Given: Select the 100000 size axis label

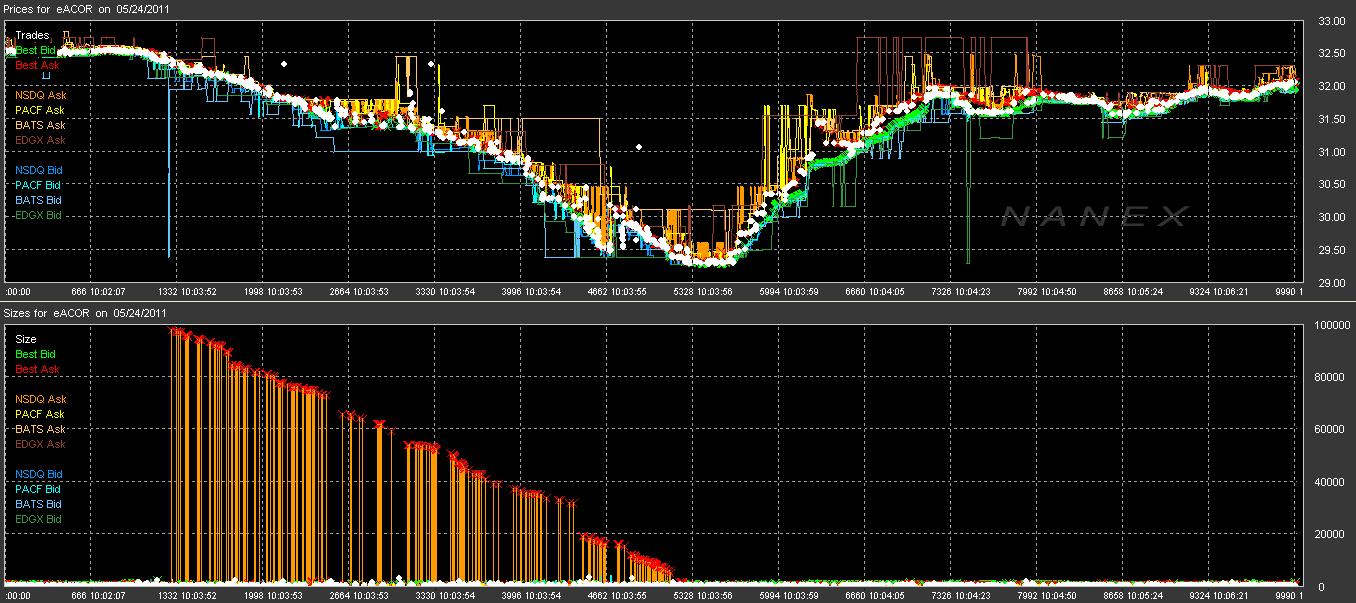Looking at the screenshot, I should [x=1334, y=325].
